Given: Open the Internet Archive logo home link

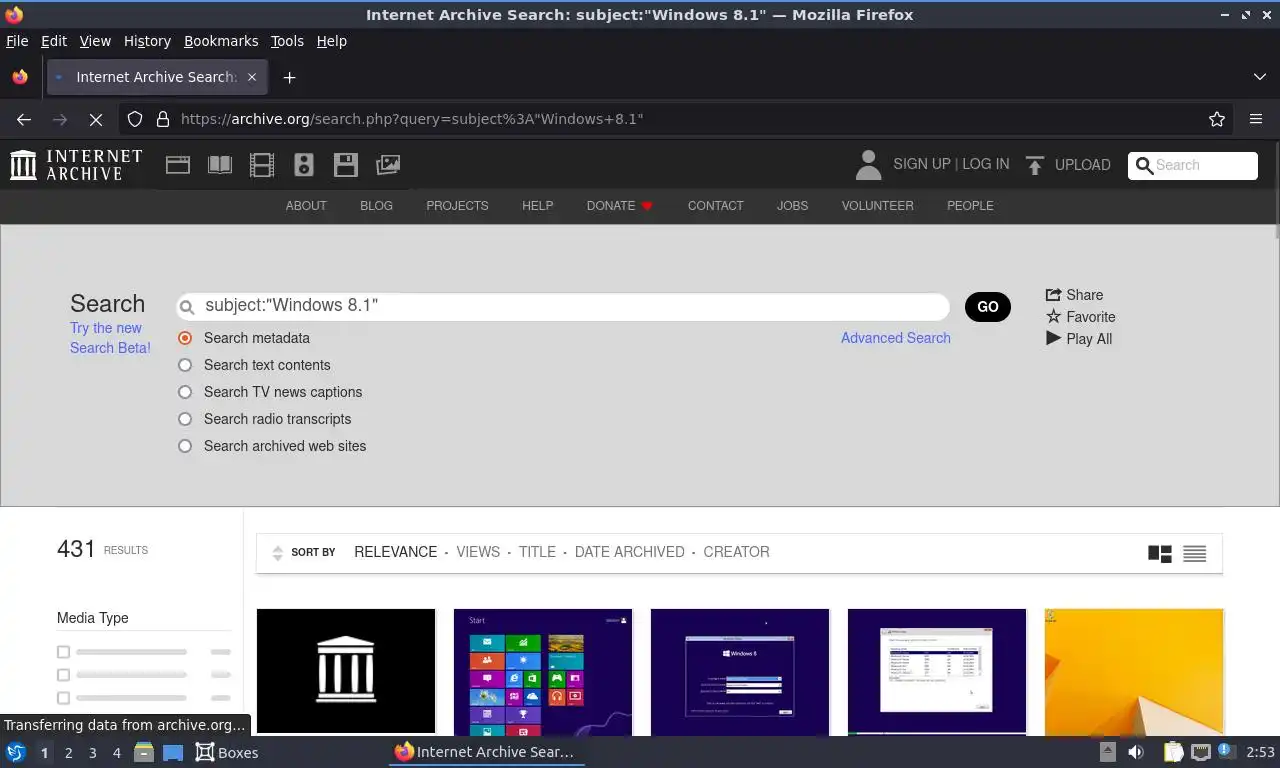Looking at the screenshot, I should pos(76,165).
